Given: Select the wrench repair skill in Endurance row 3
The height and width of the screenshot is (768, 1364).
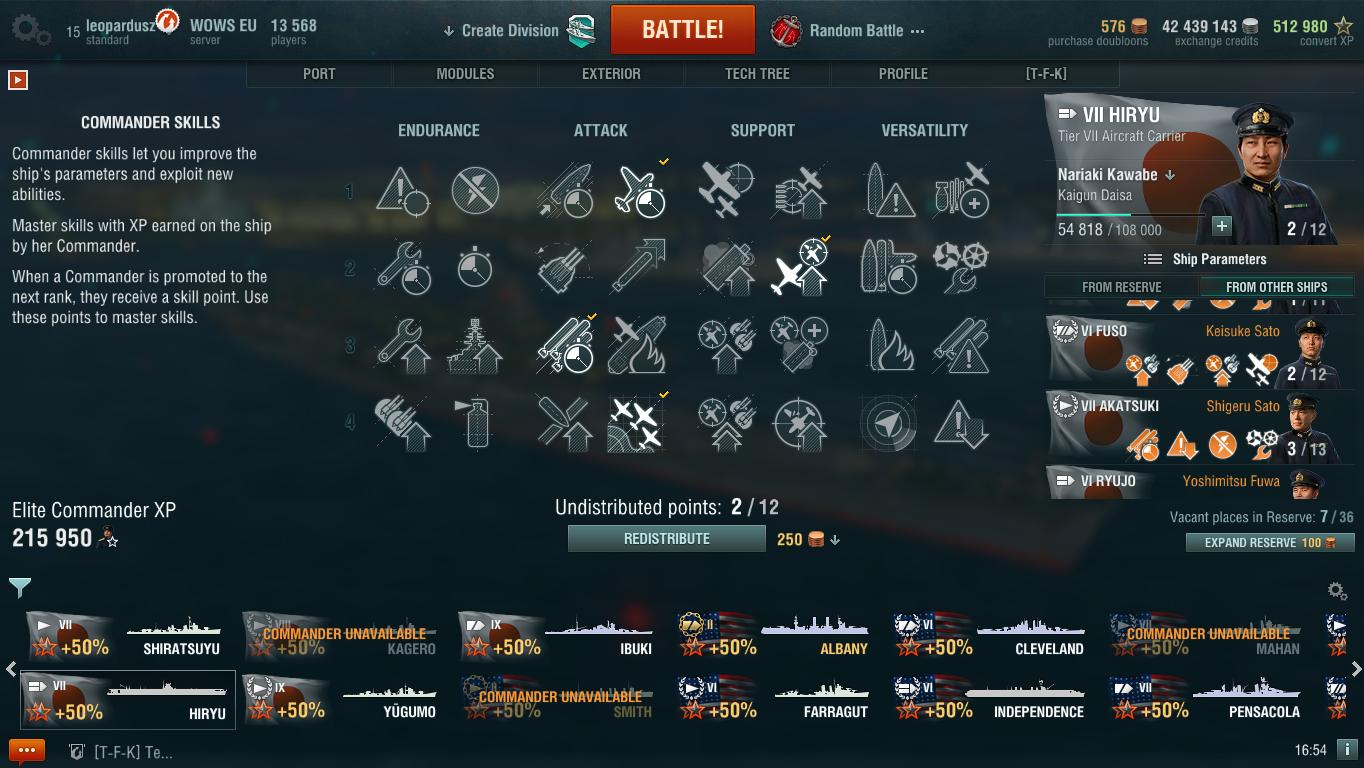Looking at the screenshot, I should pos(403,345).
